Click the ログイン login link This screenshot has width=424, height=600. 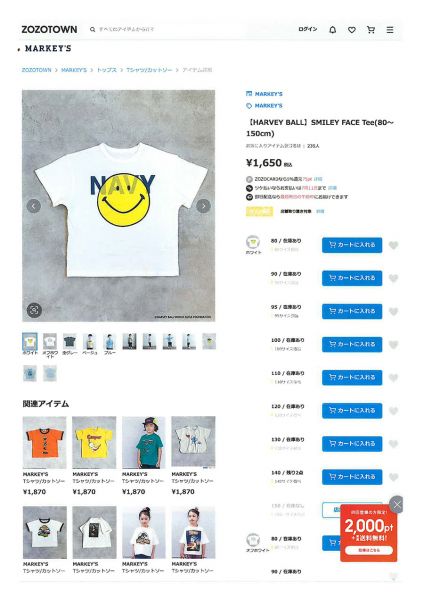click(308, 29)
